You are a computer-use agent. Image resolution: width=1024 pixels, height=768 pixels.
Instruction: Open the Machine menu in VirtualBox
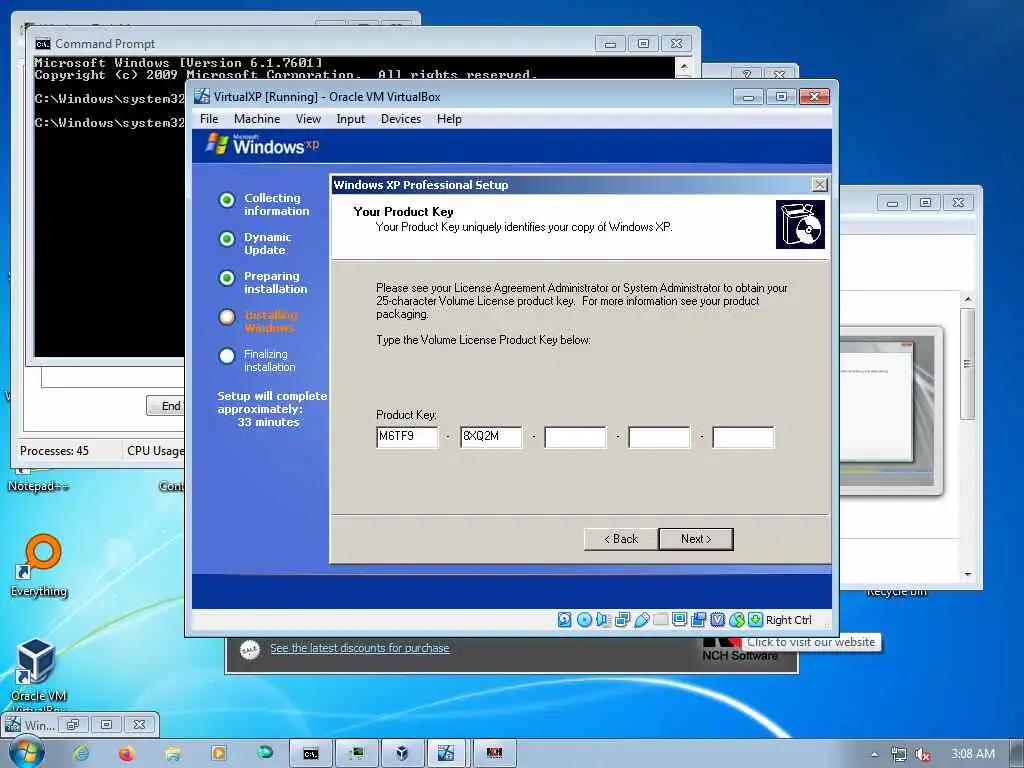pyautogui.click(x=257, y=119)
